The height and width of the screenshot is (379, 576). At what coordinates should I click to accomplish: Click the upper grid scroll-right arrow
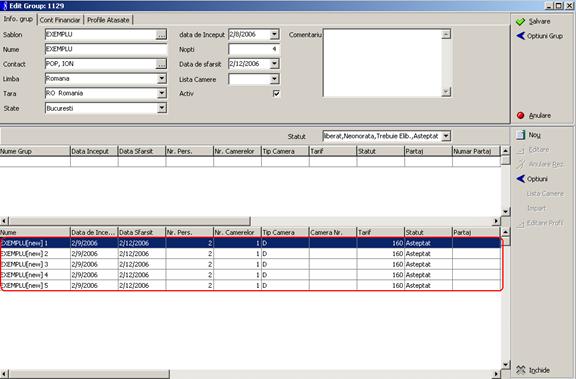pos(496,221)
